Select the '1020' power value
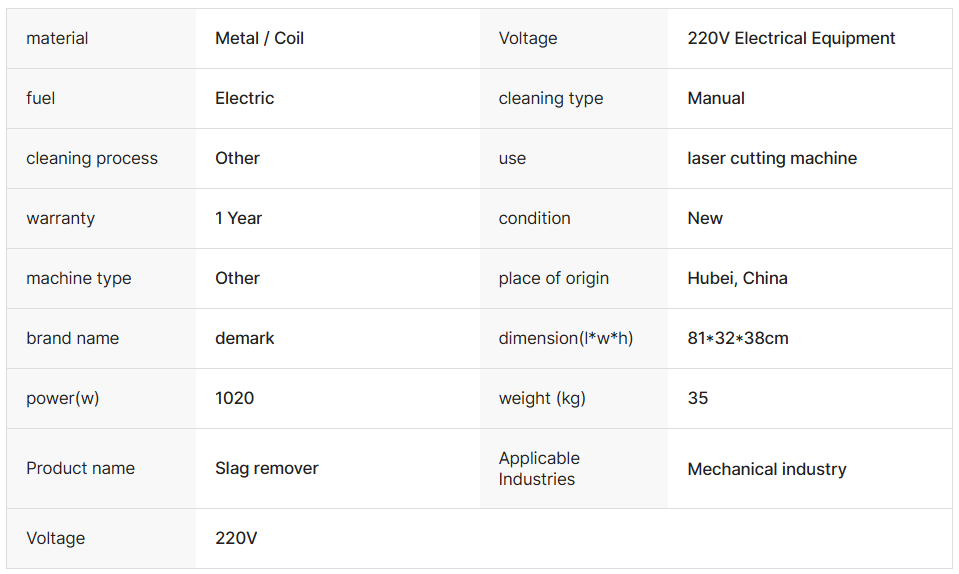This screenshot has width=959, height=574. click(234, 399)
